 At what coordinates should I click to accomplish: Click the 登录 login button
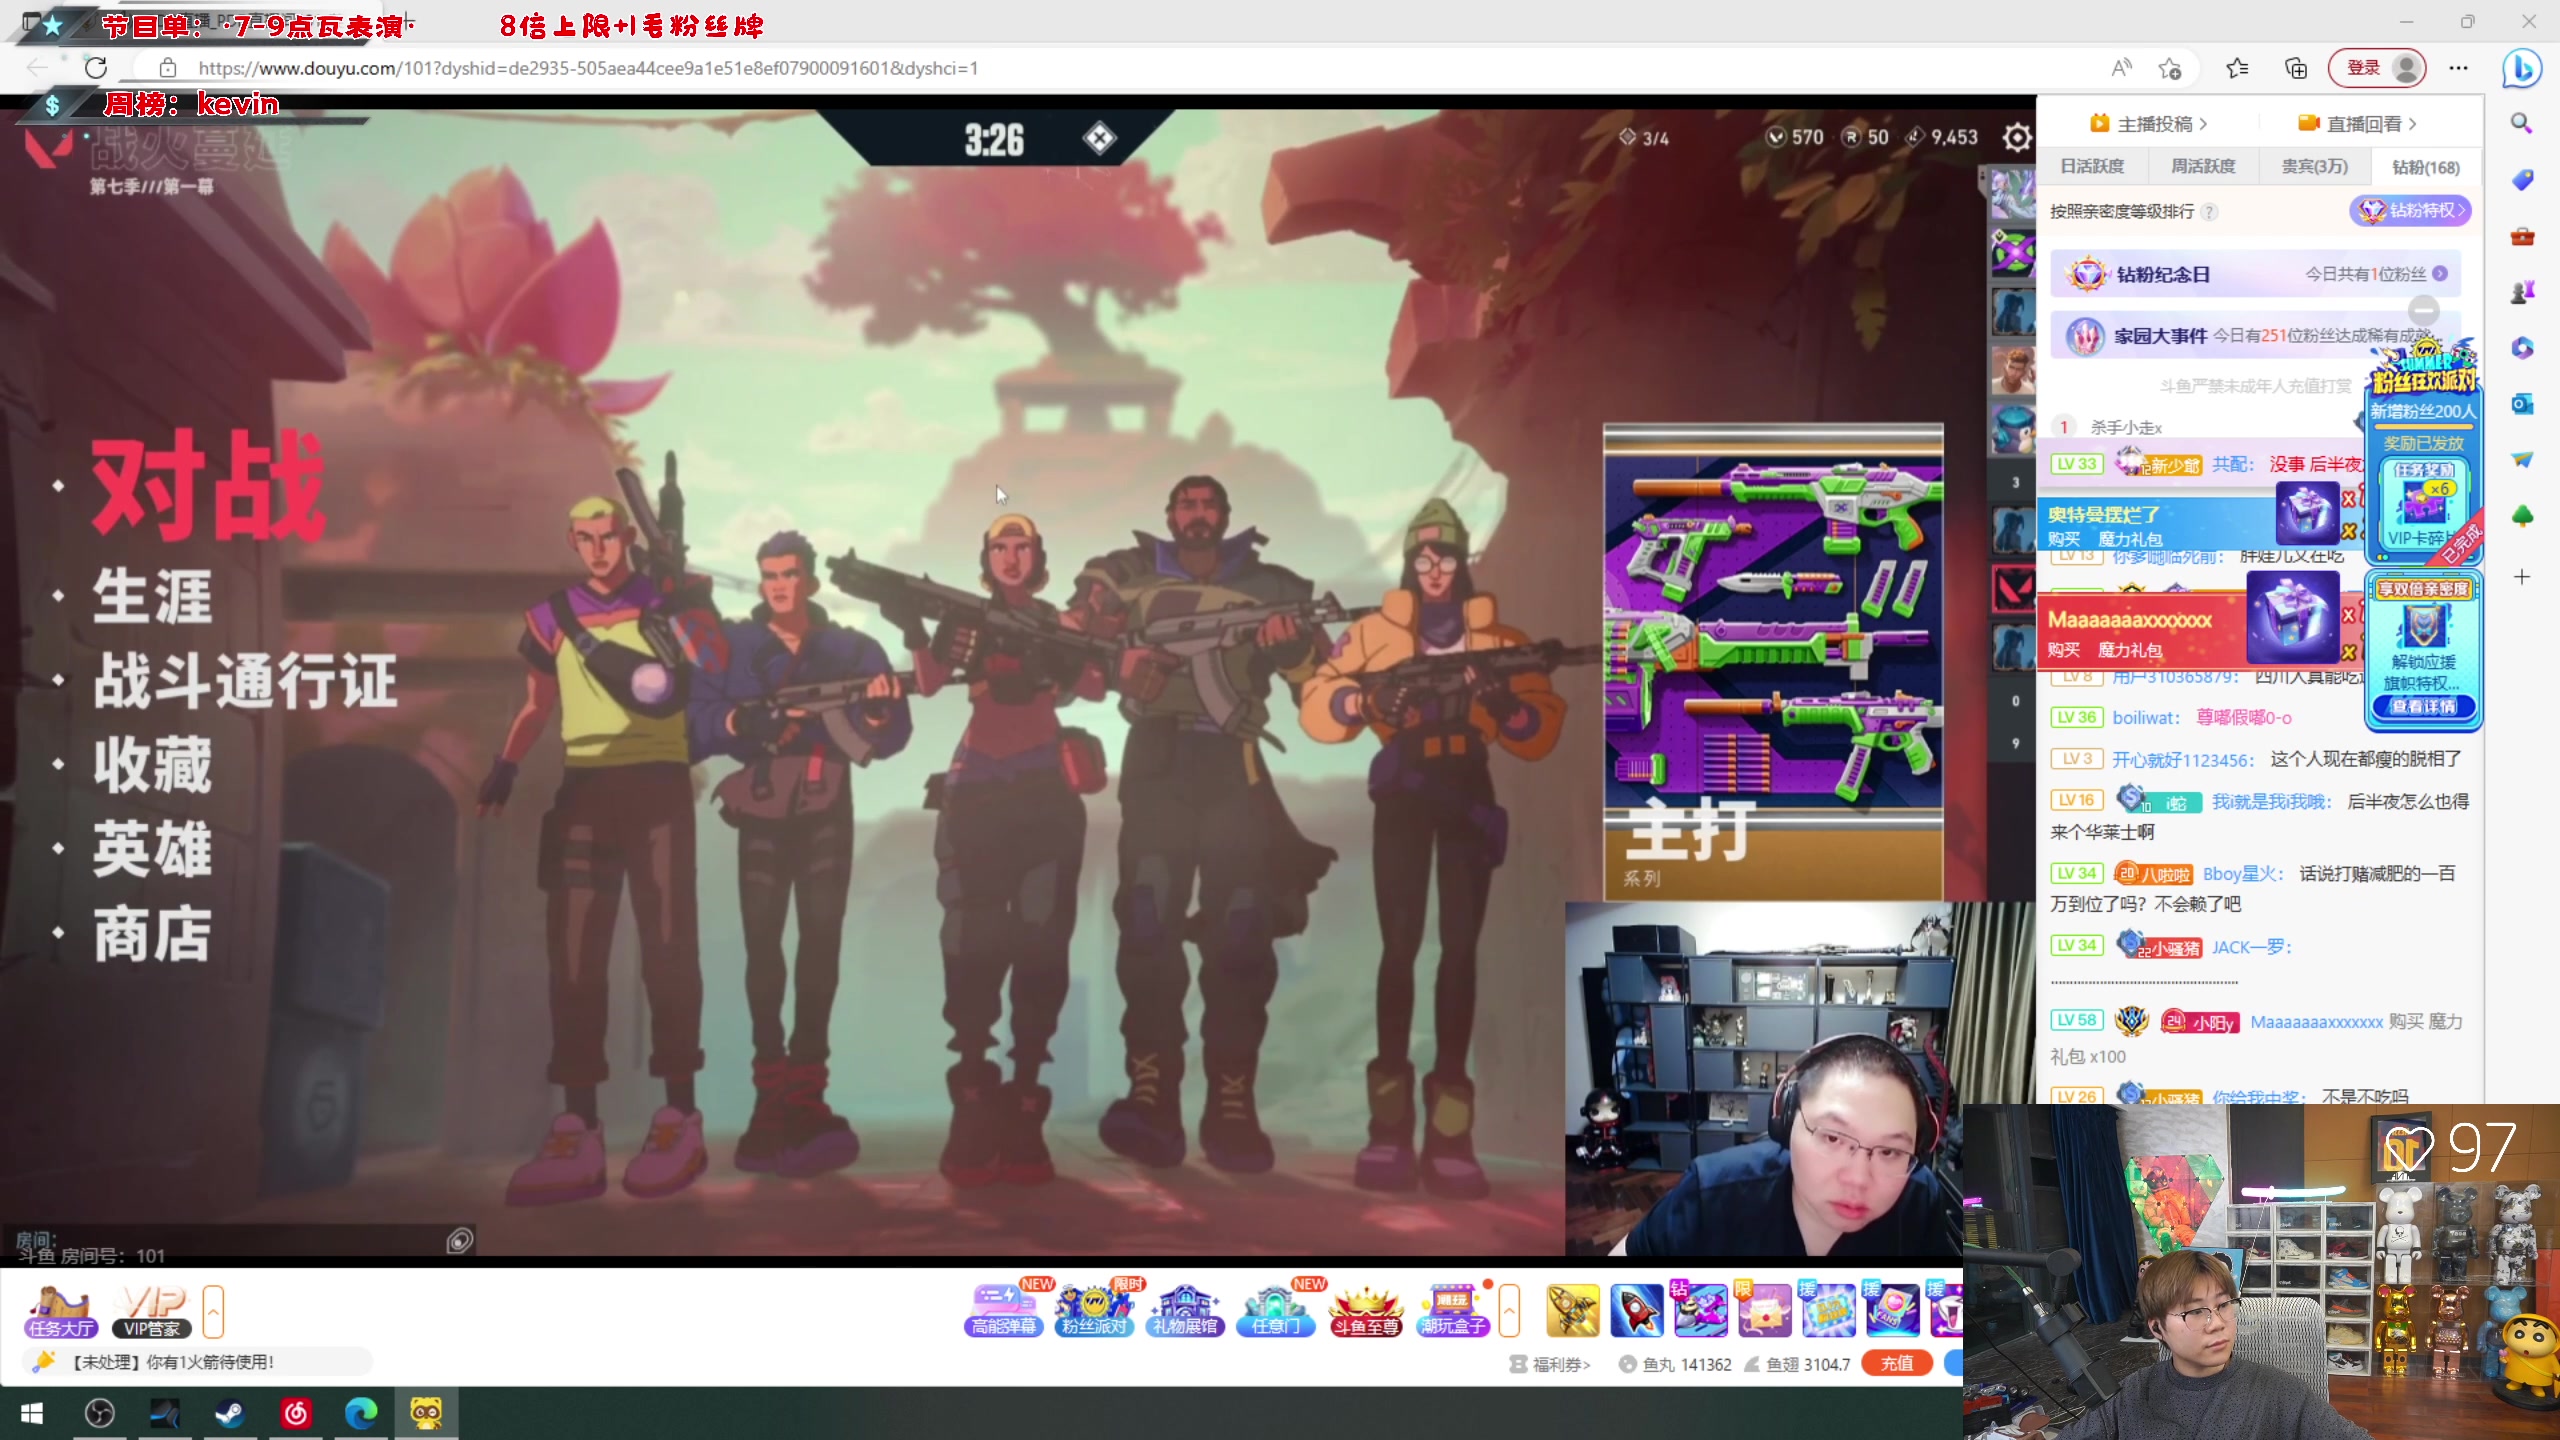pyautogui.click(x=2364, y=68)
